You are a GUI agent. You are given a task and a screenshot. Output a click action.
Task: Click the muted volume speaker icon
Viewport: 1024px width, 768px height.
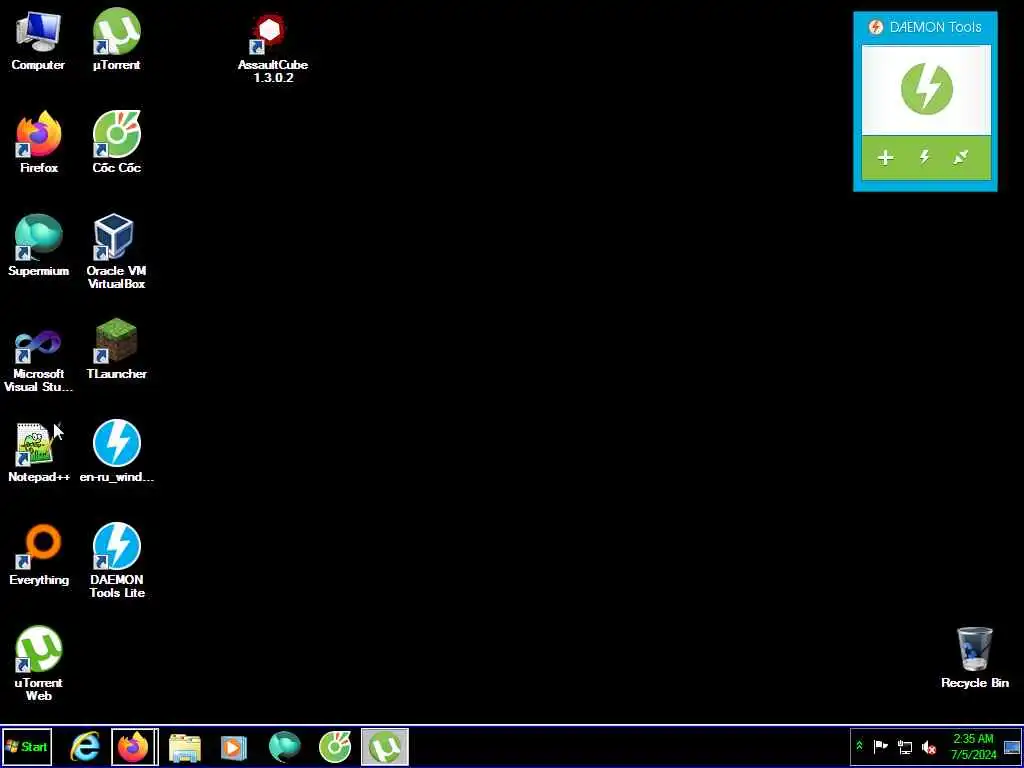point(928,747)
